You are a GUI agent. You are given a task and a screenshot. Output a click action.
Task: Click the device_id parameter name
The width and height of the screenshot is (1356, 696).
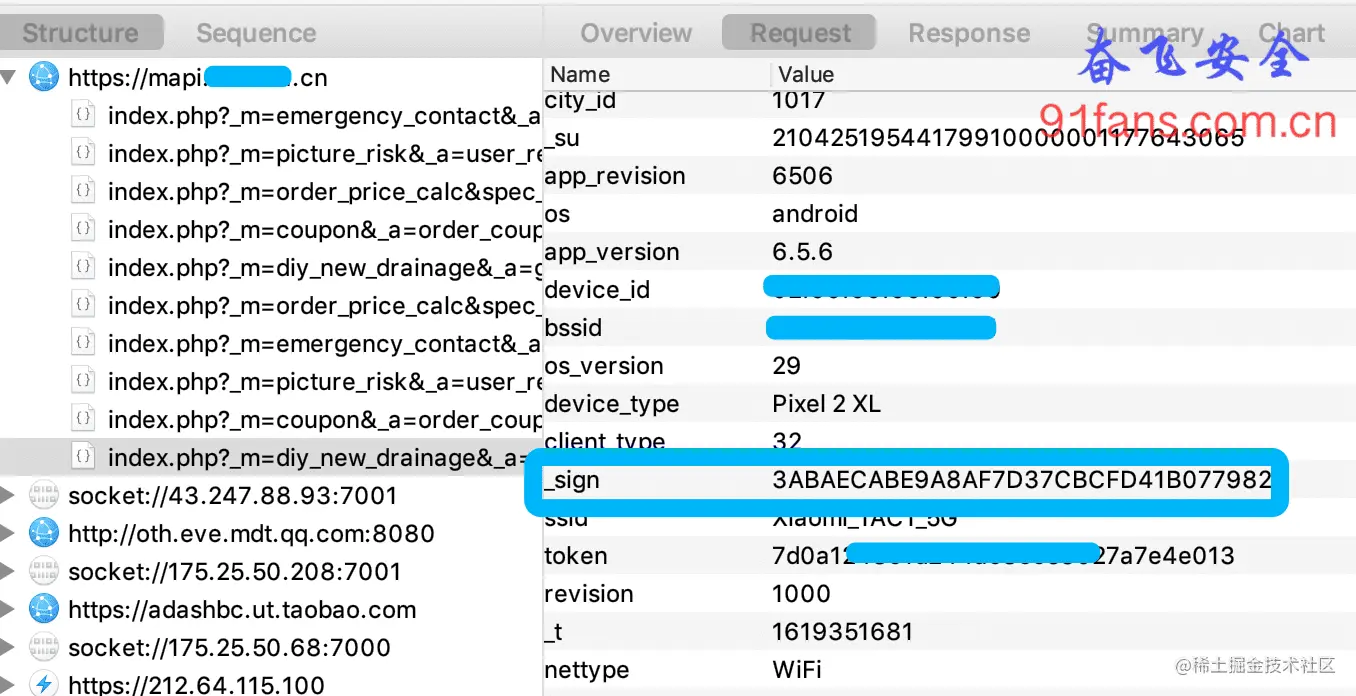pyautogui.click(x=597, y=290)
